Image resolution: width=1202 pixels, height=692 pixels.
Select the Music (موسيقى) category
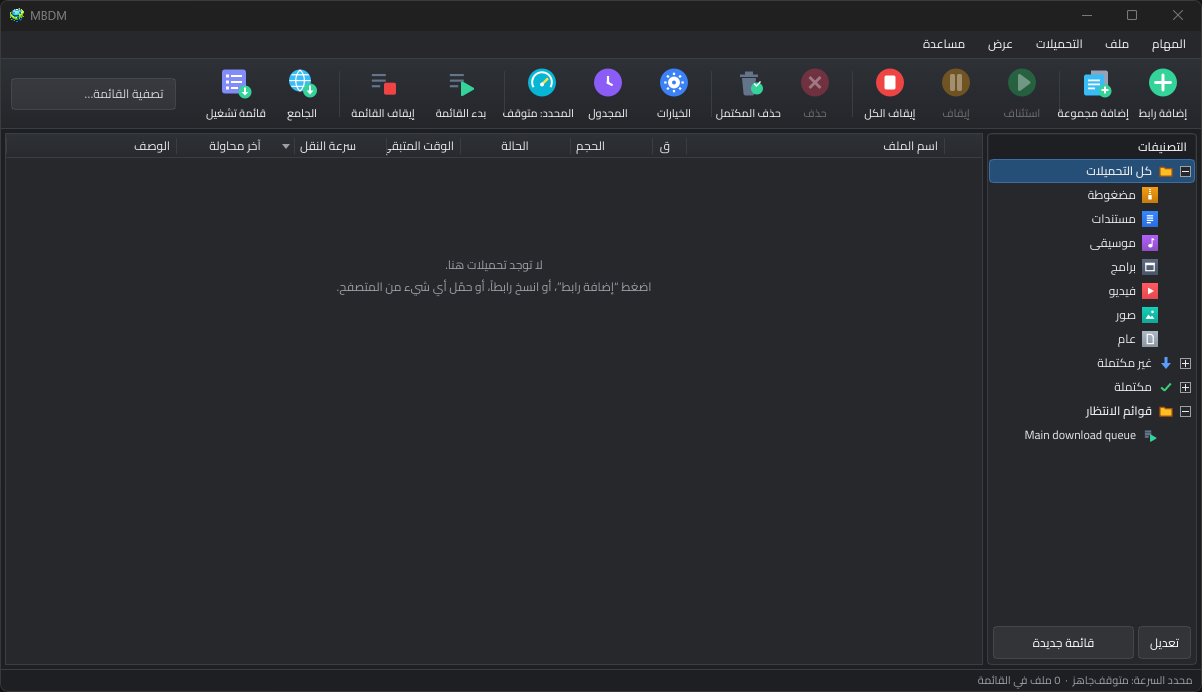(x=1091, y=243)
